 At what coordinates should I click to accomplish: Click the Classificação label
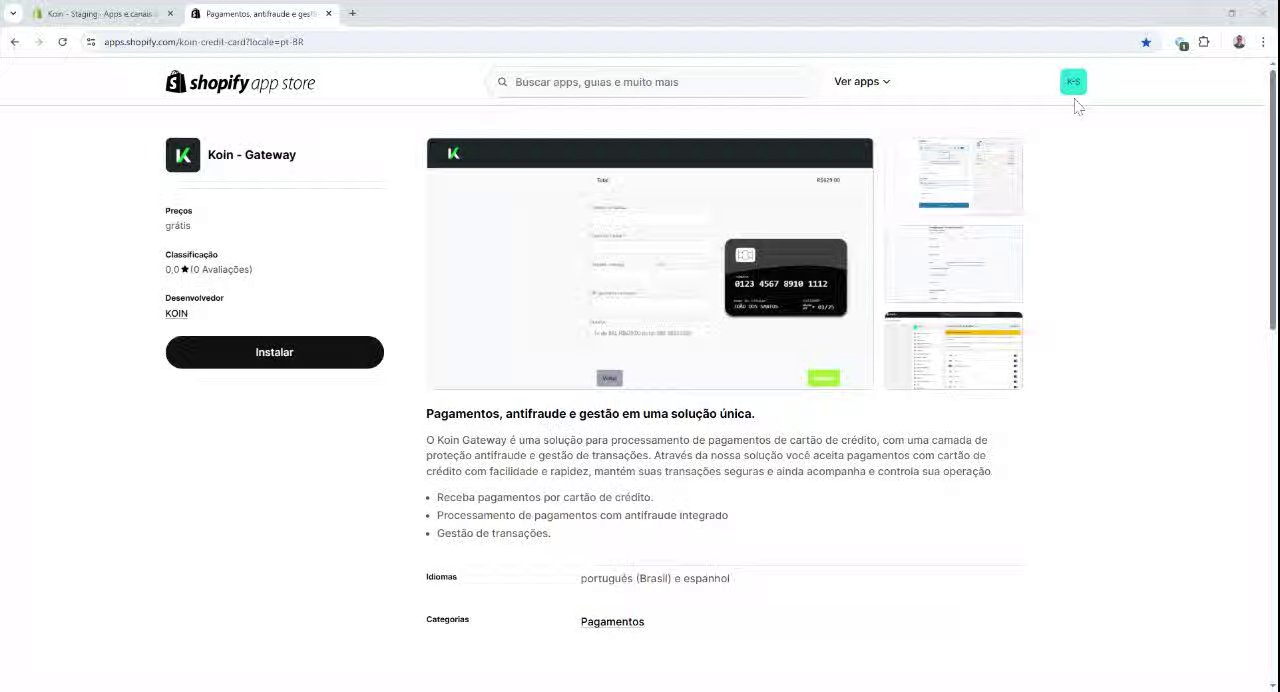(191, 255)
